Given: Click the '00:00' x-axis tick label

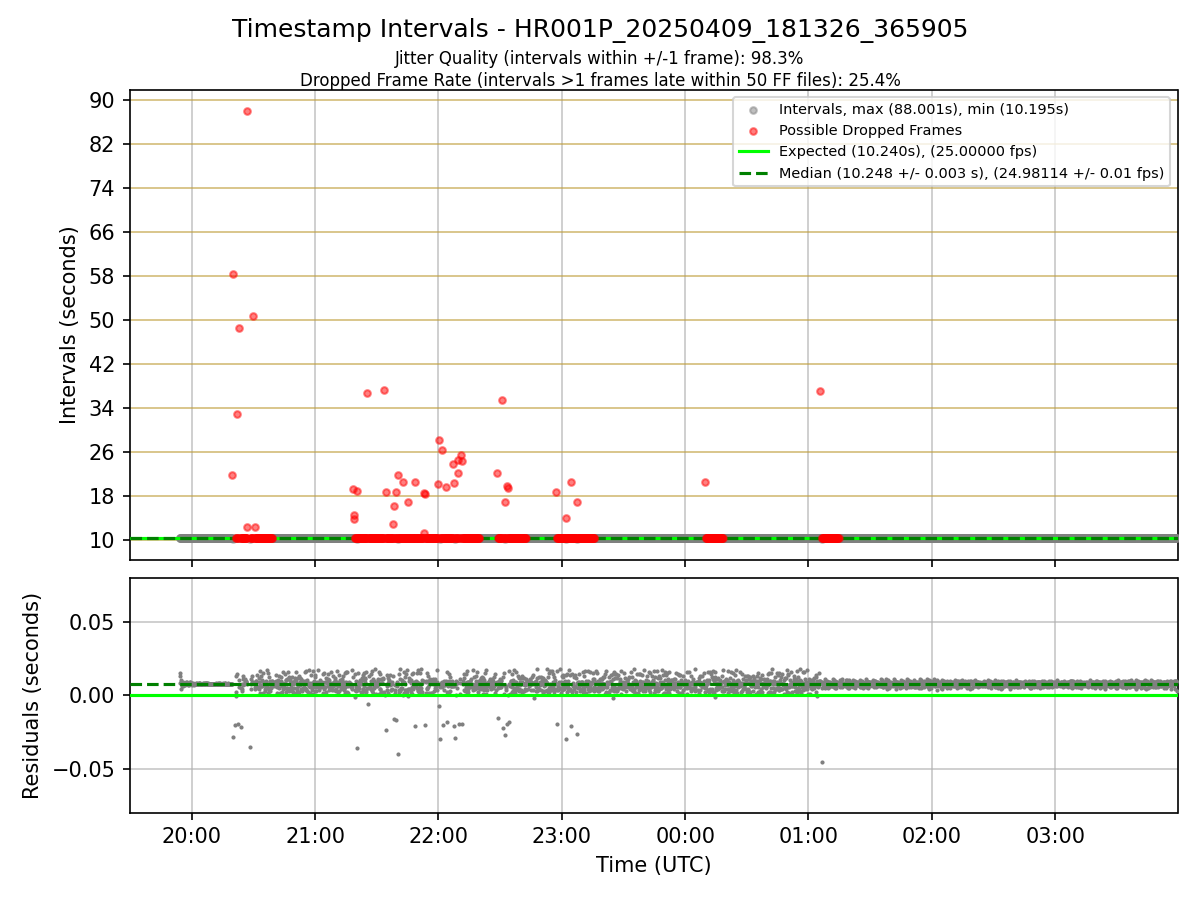Looking at the screenshot, I should tap(685, 835).
